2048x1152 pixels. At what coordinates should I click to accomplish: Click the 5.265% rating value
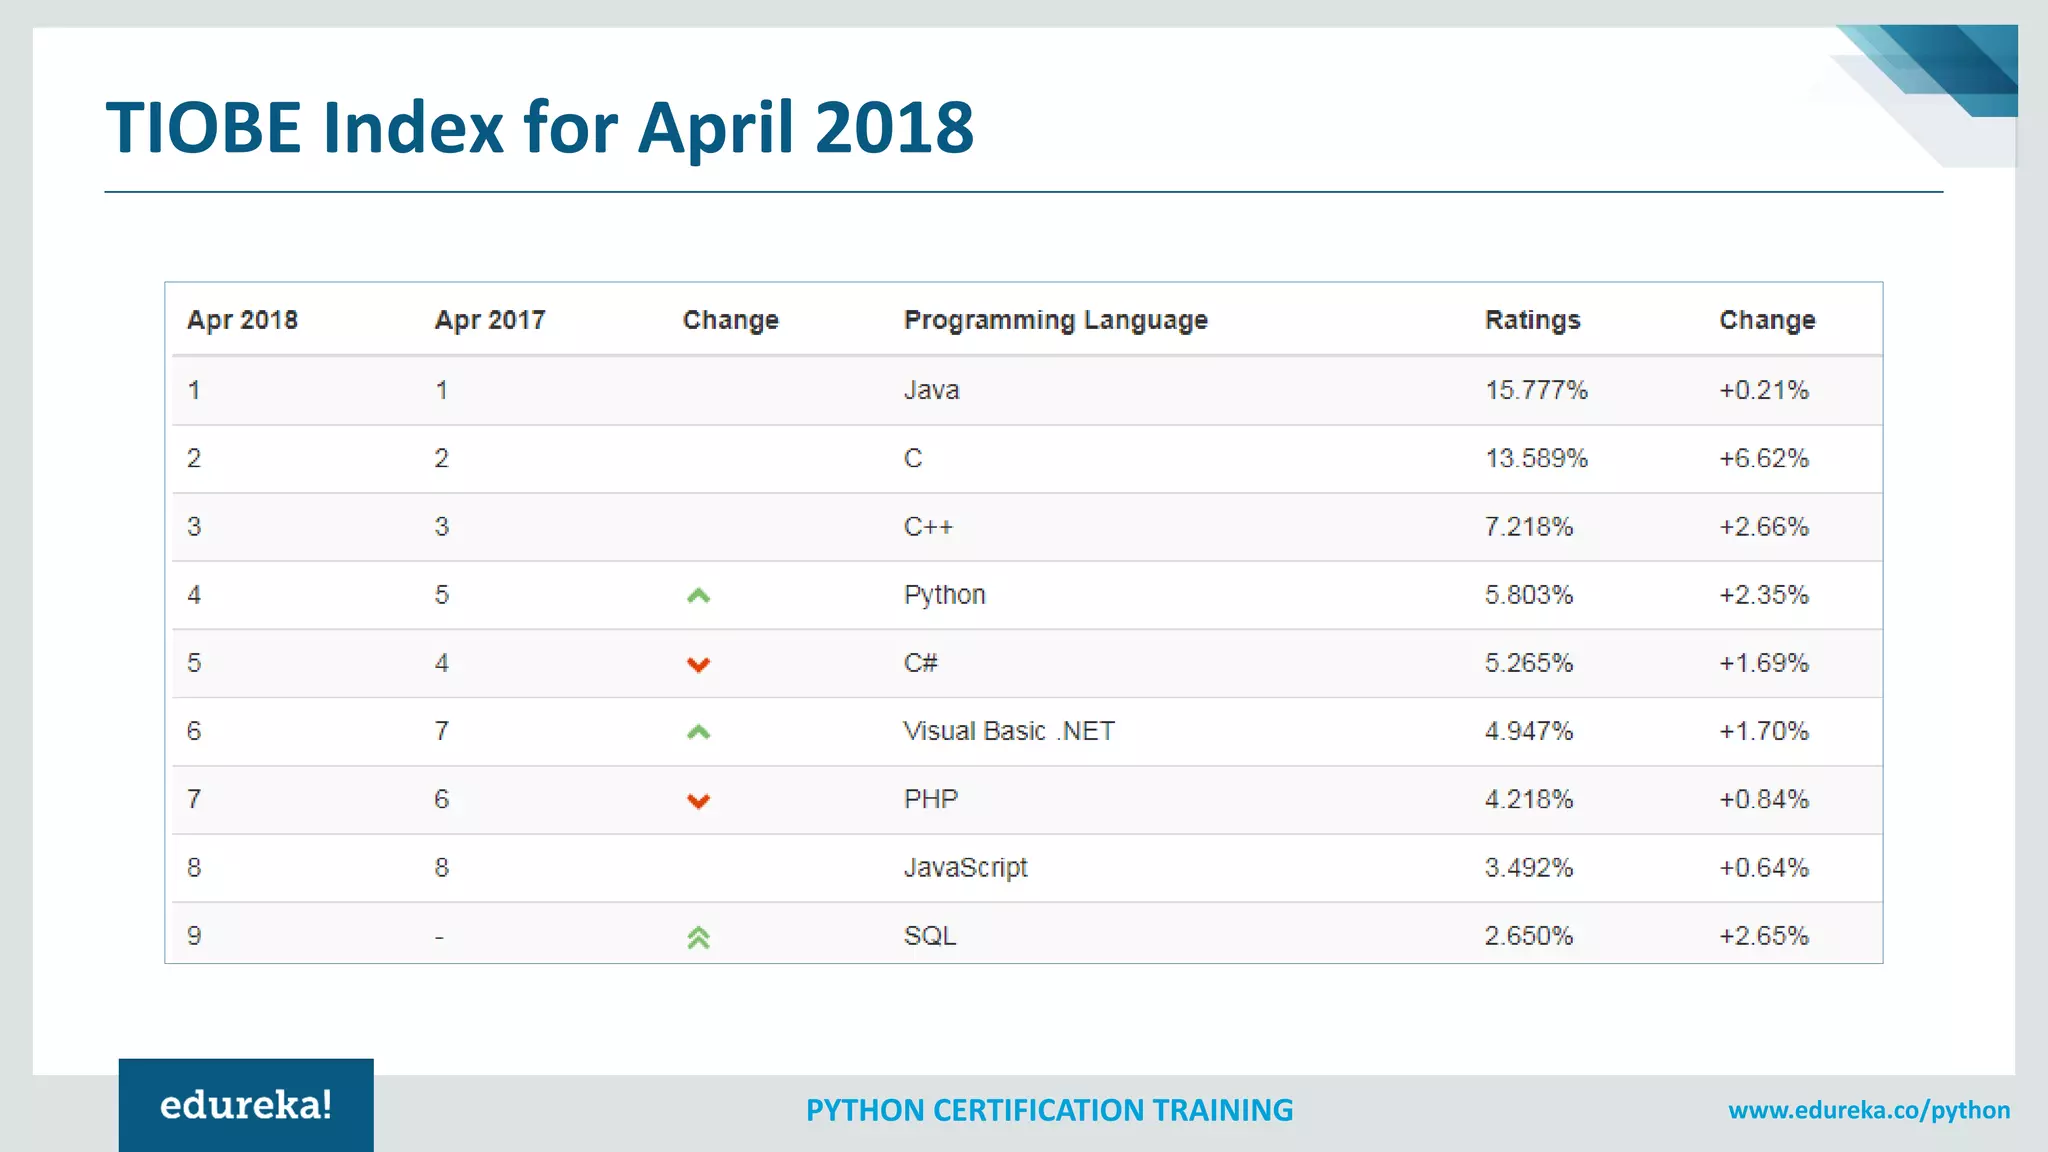tap(1529, 663)
